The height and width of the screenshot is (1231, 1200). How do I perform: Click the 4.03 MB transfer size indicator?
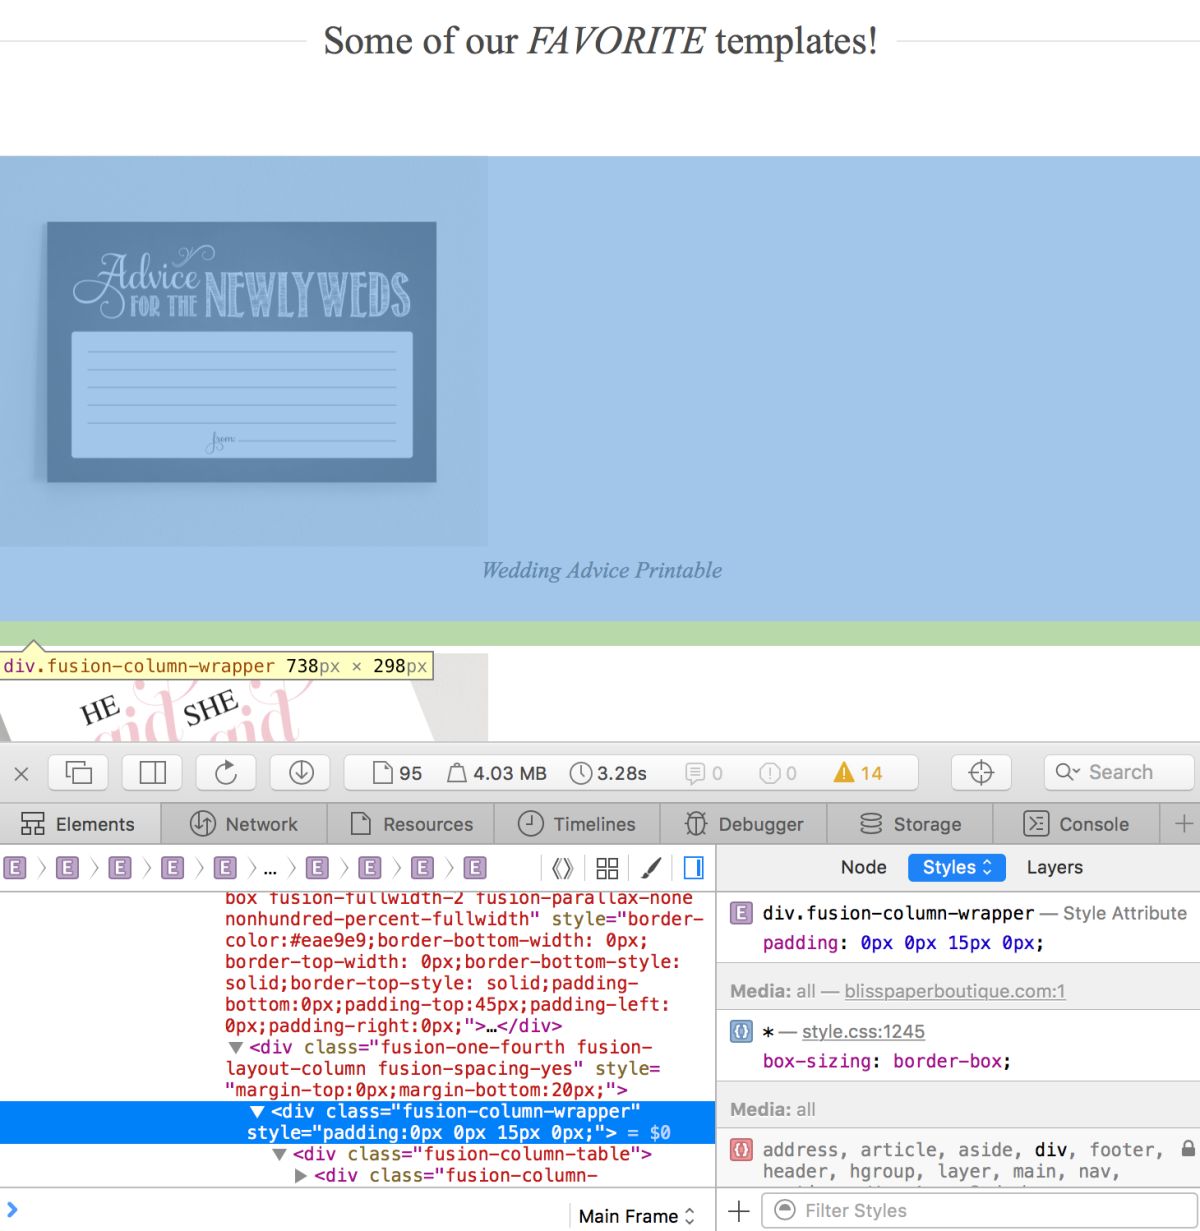pyautogui.click(x=497, y=773)
